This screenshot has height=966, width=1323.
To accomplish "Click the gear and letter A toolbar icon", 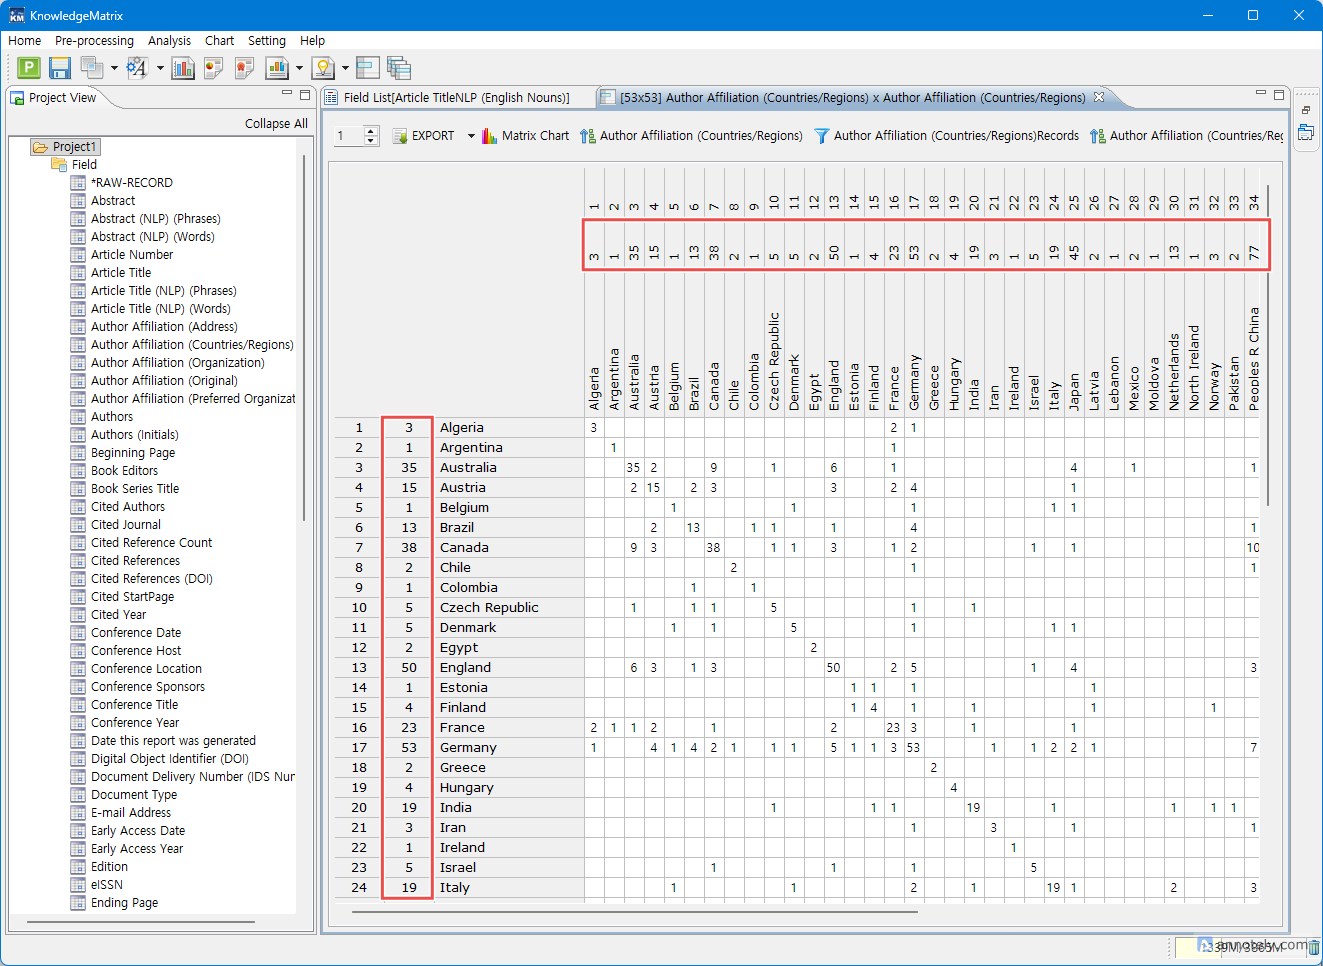I will click(137, 68).
